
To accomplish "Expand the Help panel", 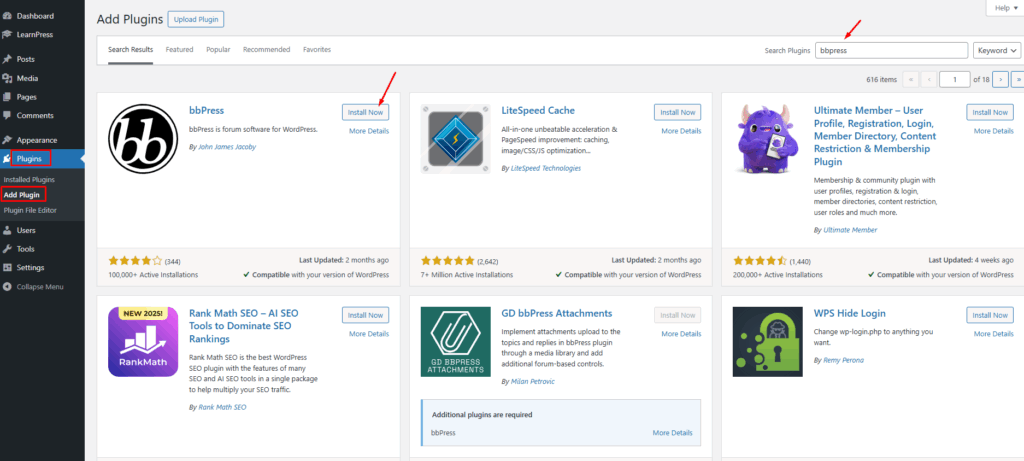I will tap(1006, 8).
